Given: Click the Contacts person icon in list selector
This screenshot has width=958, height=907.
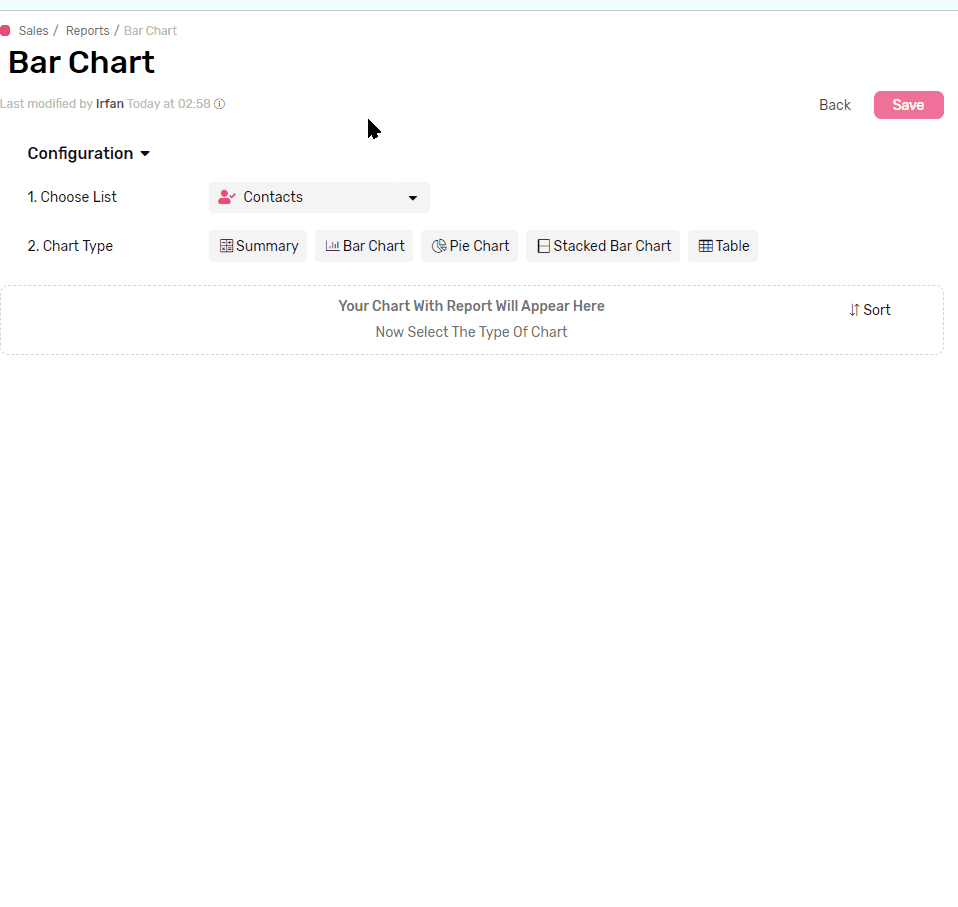Looking at the screenshot, I should pyautogui.click(x=227, y=197).
